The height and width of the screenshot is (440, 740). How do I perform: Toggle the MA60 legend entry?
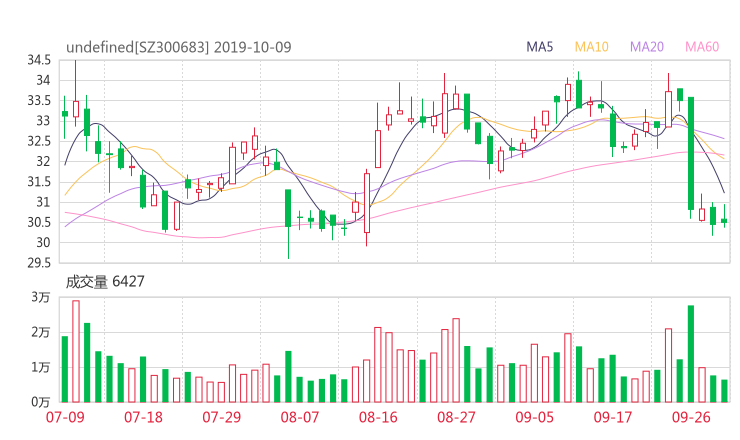point(702,47)
